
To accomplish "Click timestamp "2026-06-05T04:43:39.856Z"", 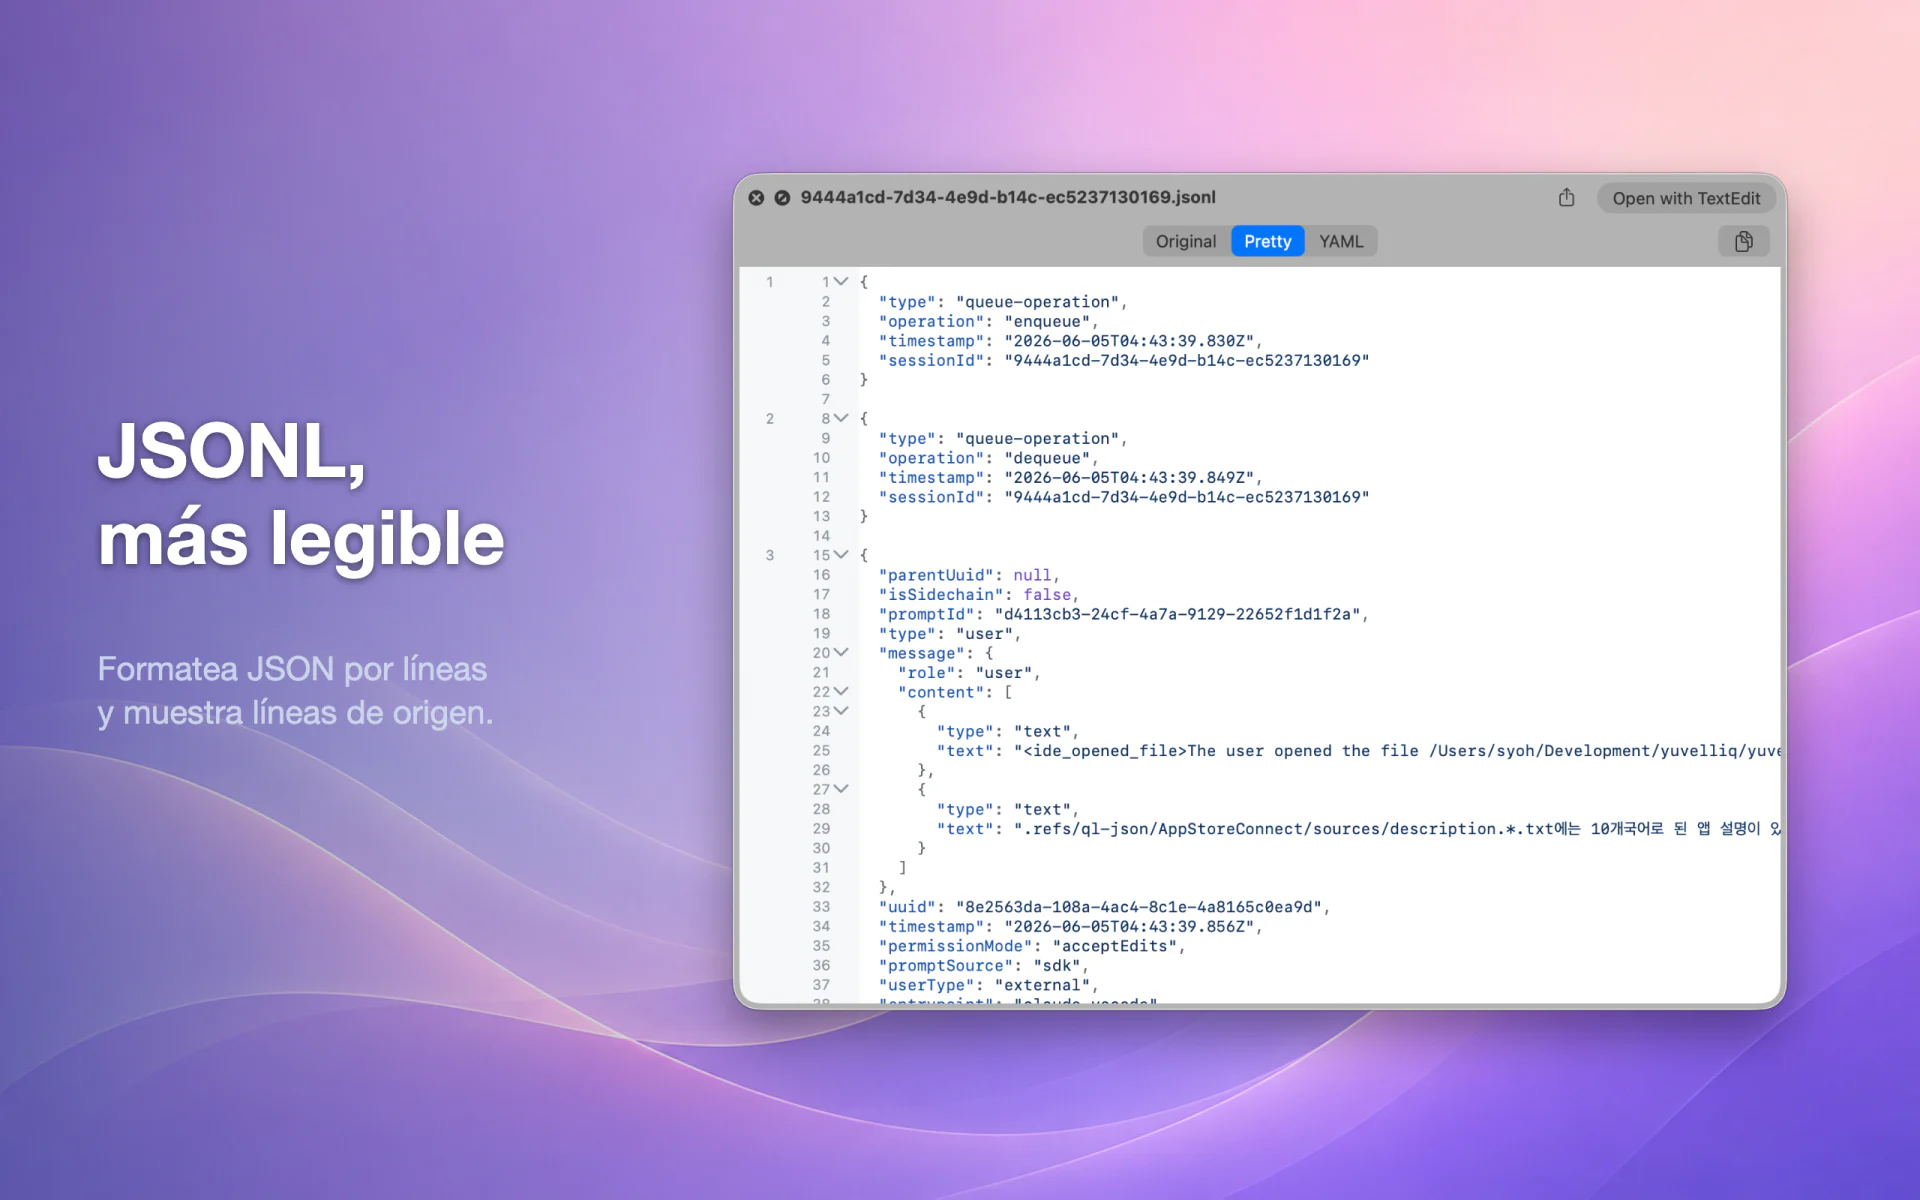I will tap(1129, 926).
